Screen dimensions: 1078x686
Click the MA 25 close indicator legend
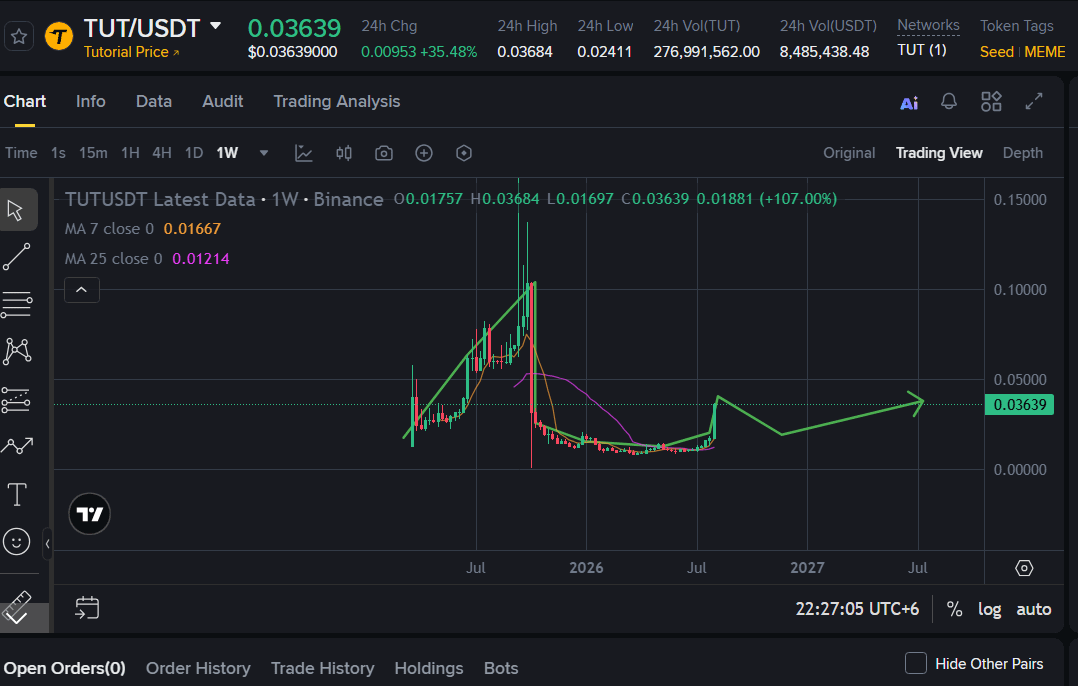coord(147,259)
